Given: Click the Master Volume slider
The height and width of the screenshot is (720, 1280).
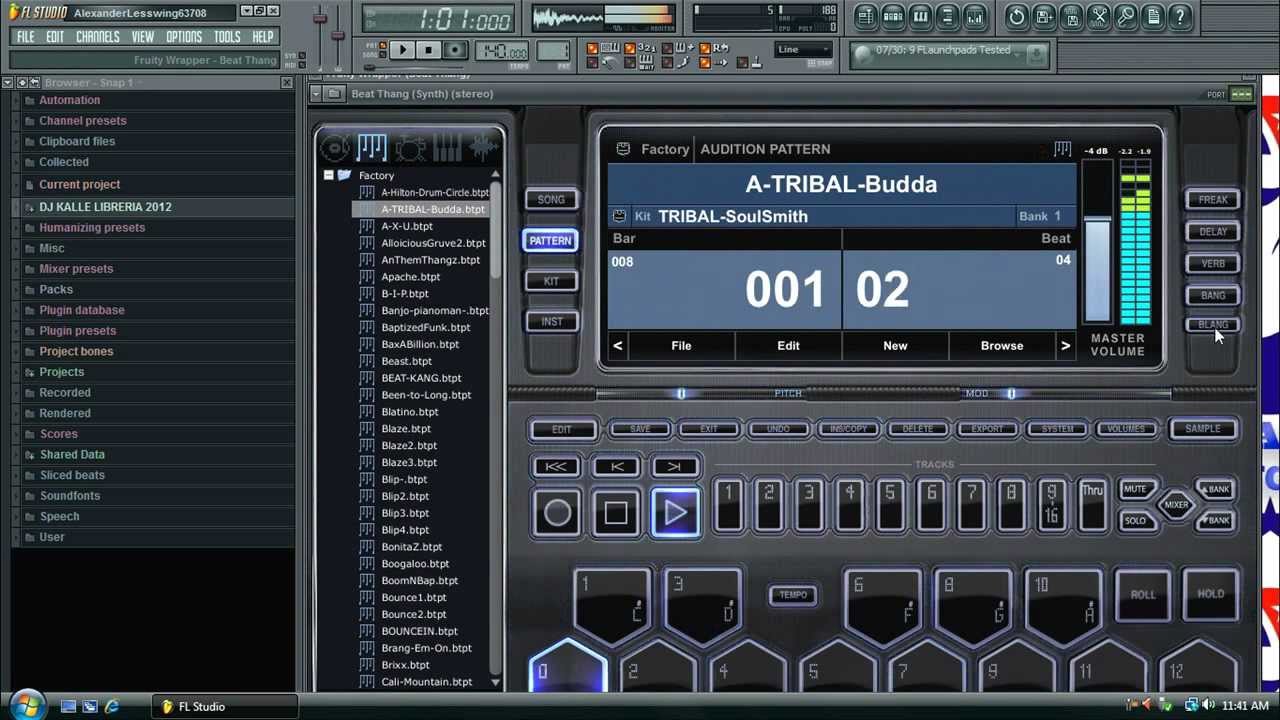Looking at the screenshot, I should click(1097, 242).
